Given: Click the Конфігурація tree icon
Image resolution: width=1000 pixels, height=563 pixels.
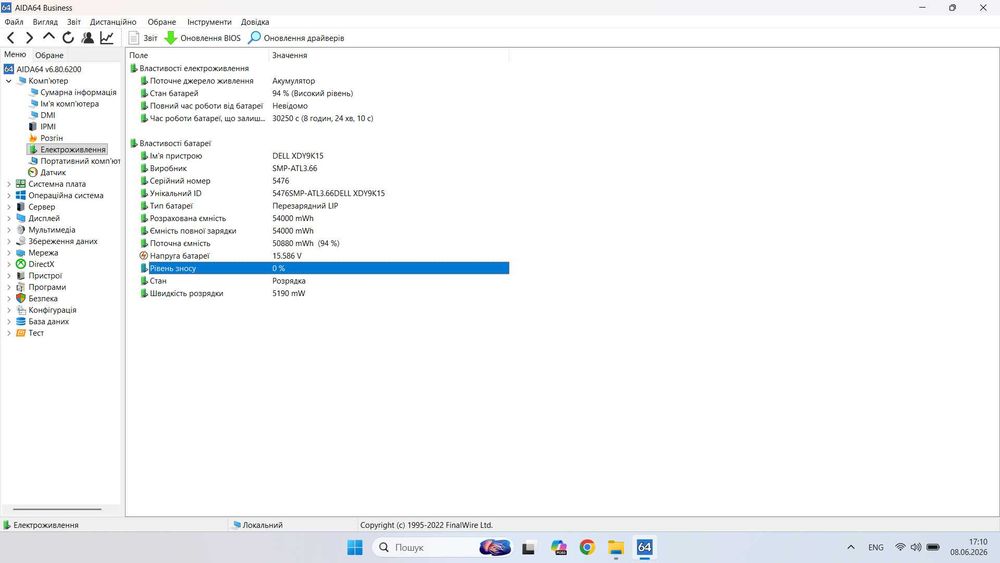Looking at the screenshot, I should pos(20,311).
